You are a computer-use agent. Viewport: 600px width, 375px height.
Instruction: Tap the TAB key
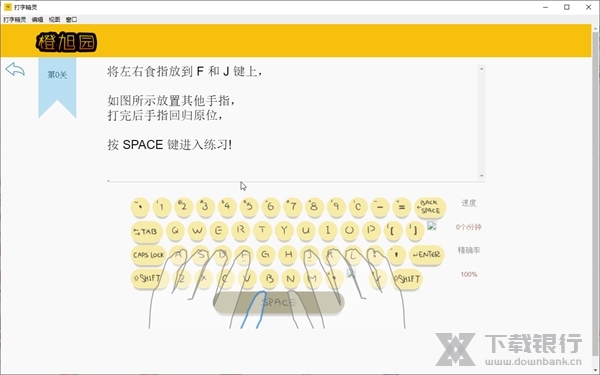(147, 232)
